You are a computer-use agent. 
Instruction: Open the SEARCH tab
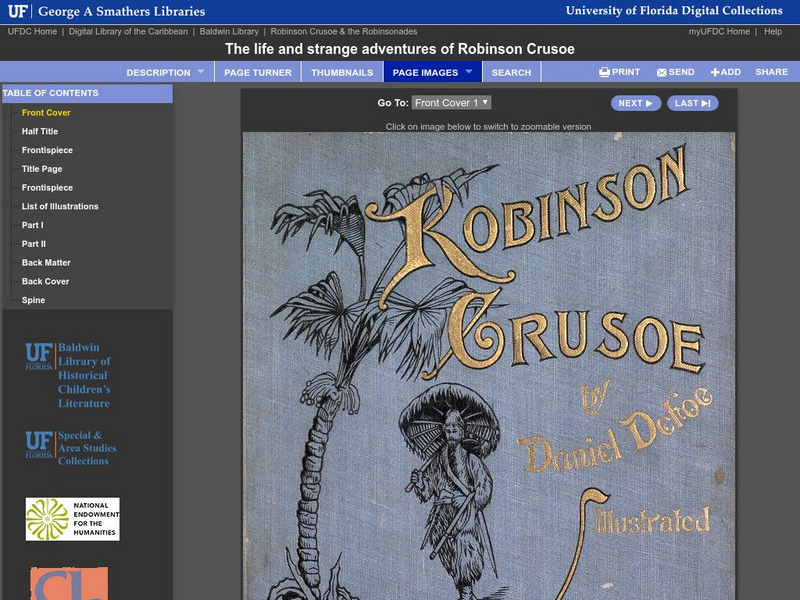[x=511, y=71]
